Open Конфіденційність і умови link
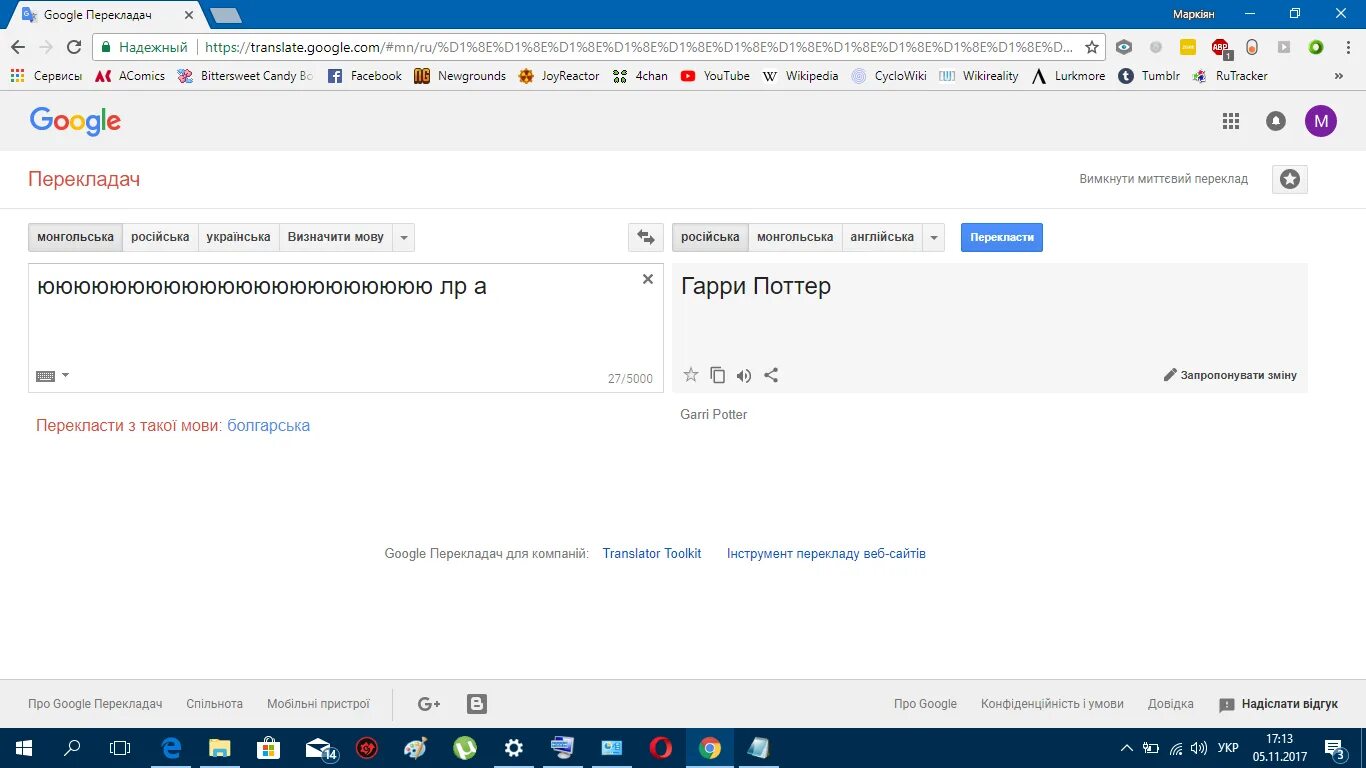This screenshot has height=768, width=1366. 1052,704
